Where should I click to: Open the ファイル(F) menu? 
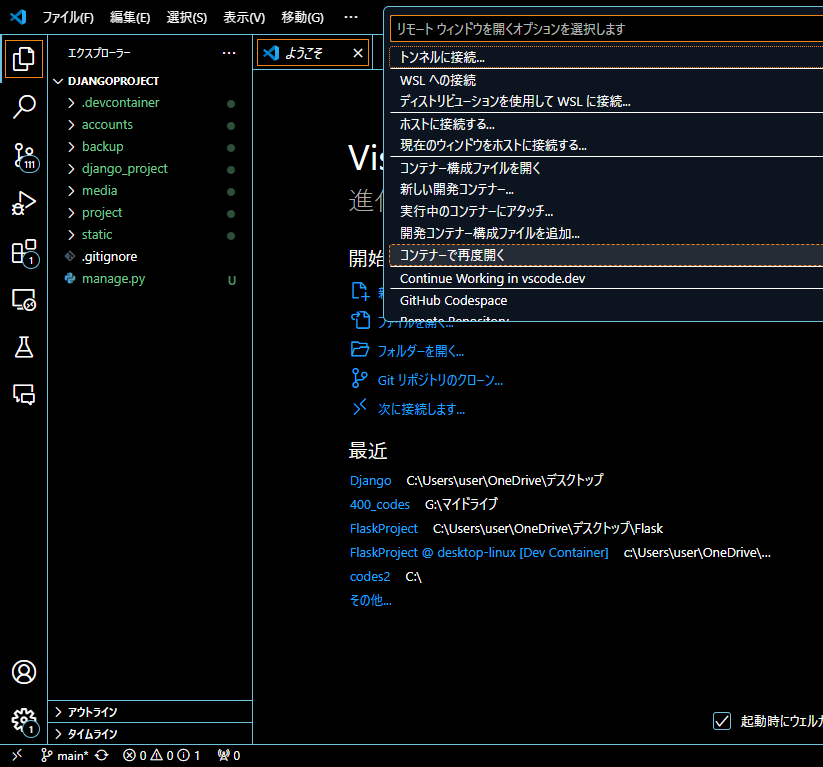[x=68, y=17]
